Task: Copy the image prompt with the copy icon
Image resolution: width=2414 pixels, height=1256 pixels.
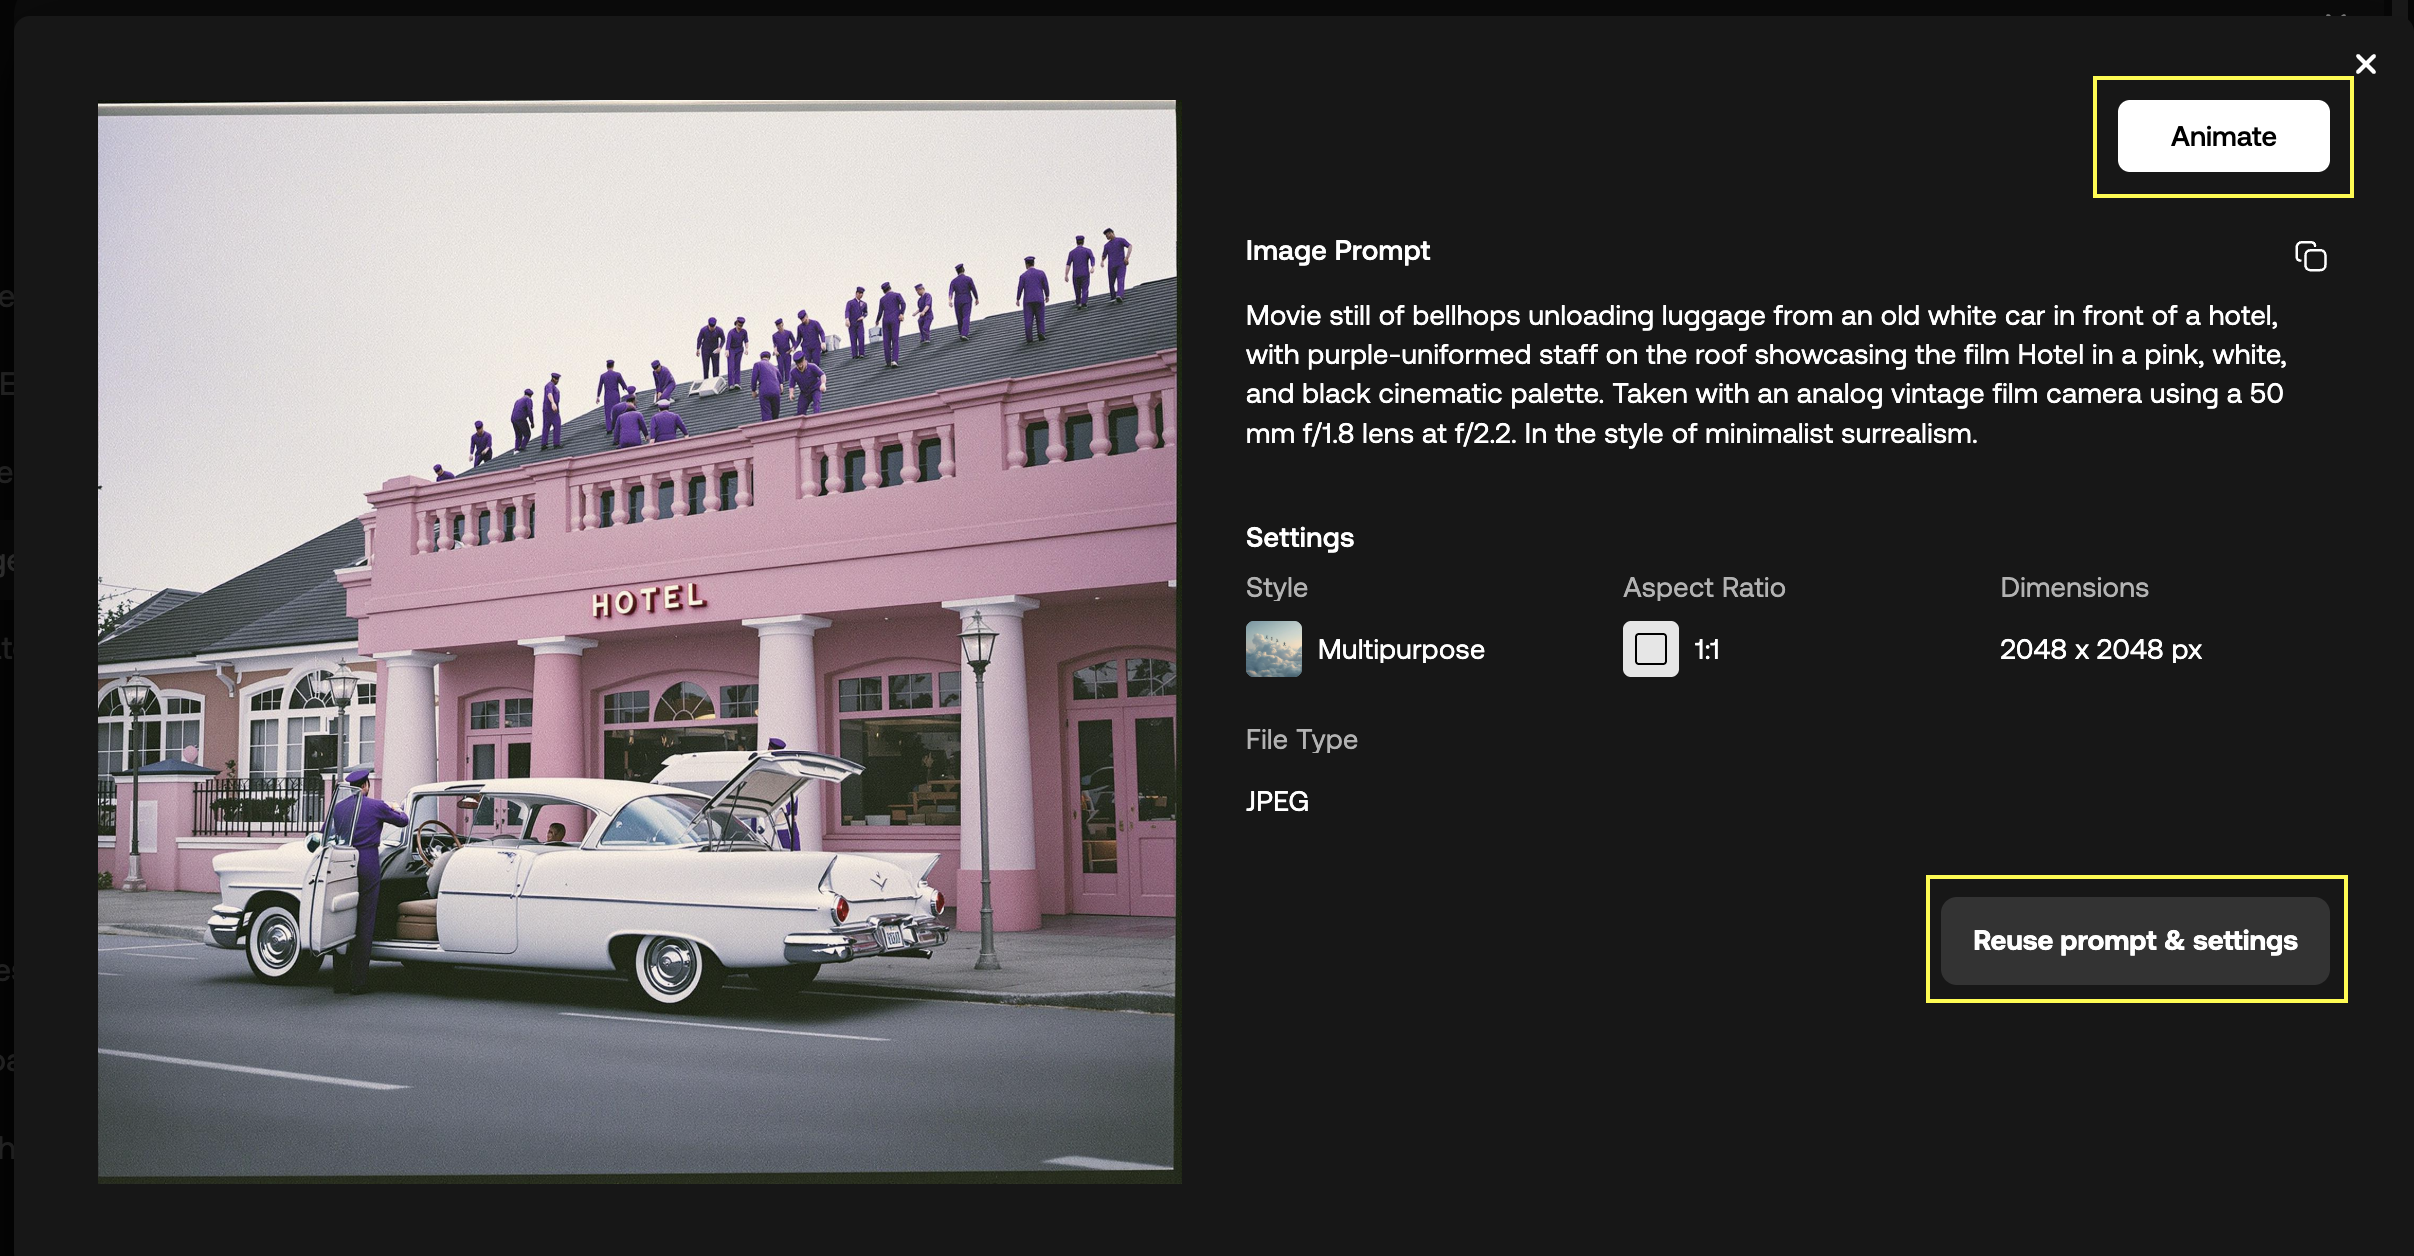Action: click(2310, 256)
